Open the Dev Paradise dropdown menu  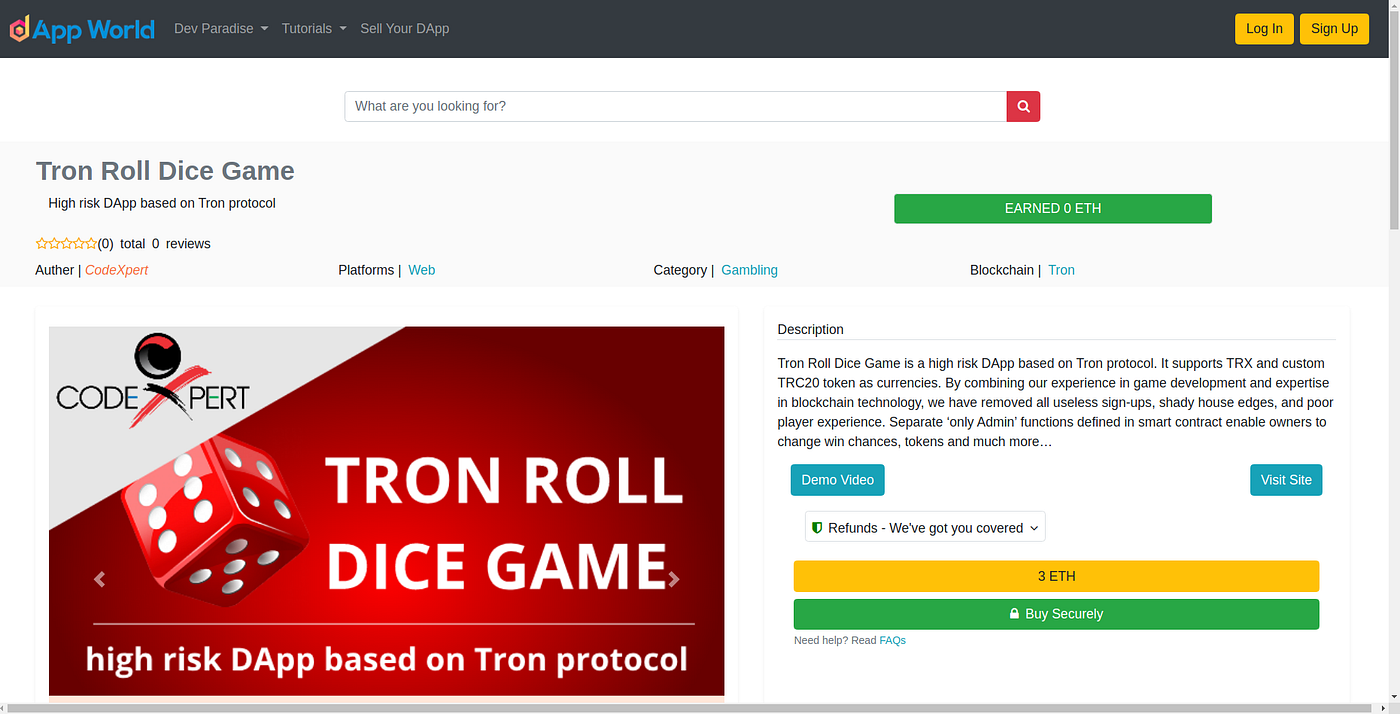pyautogui.click(x=221, y=29)
